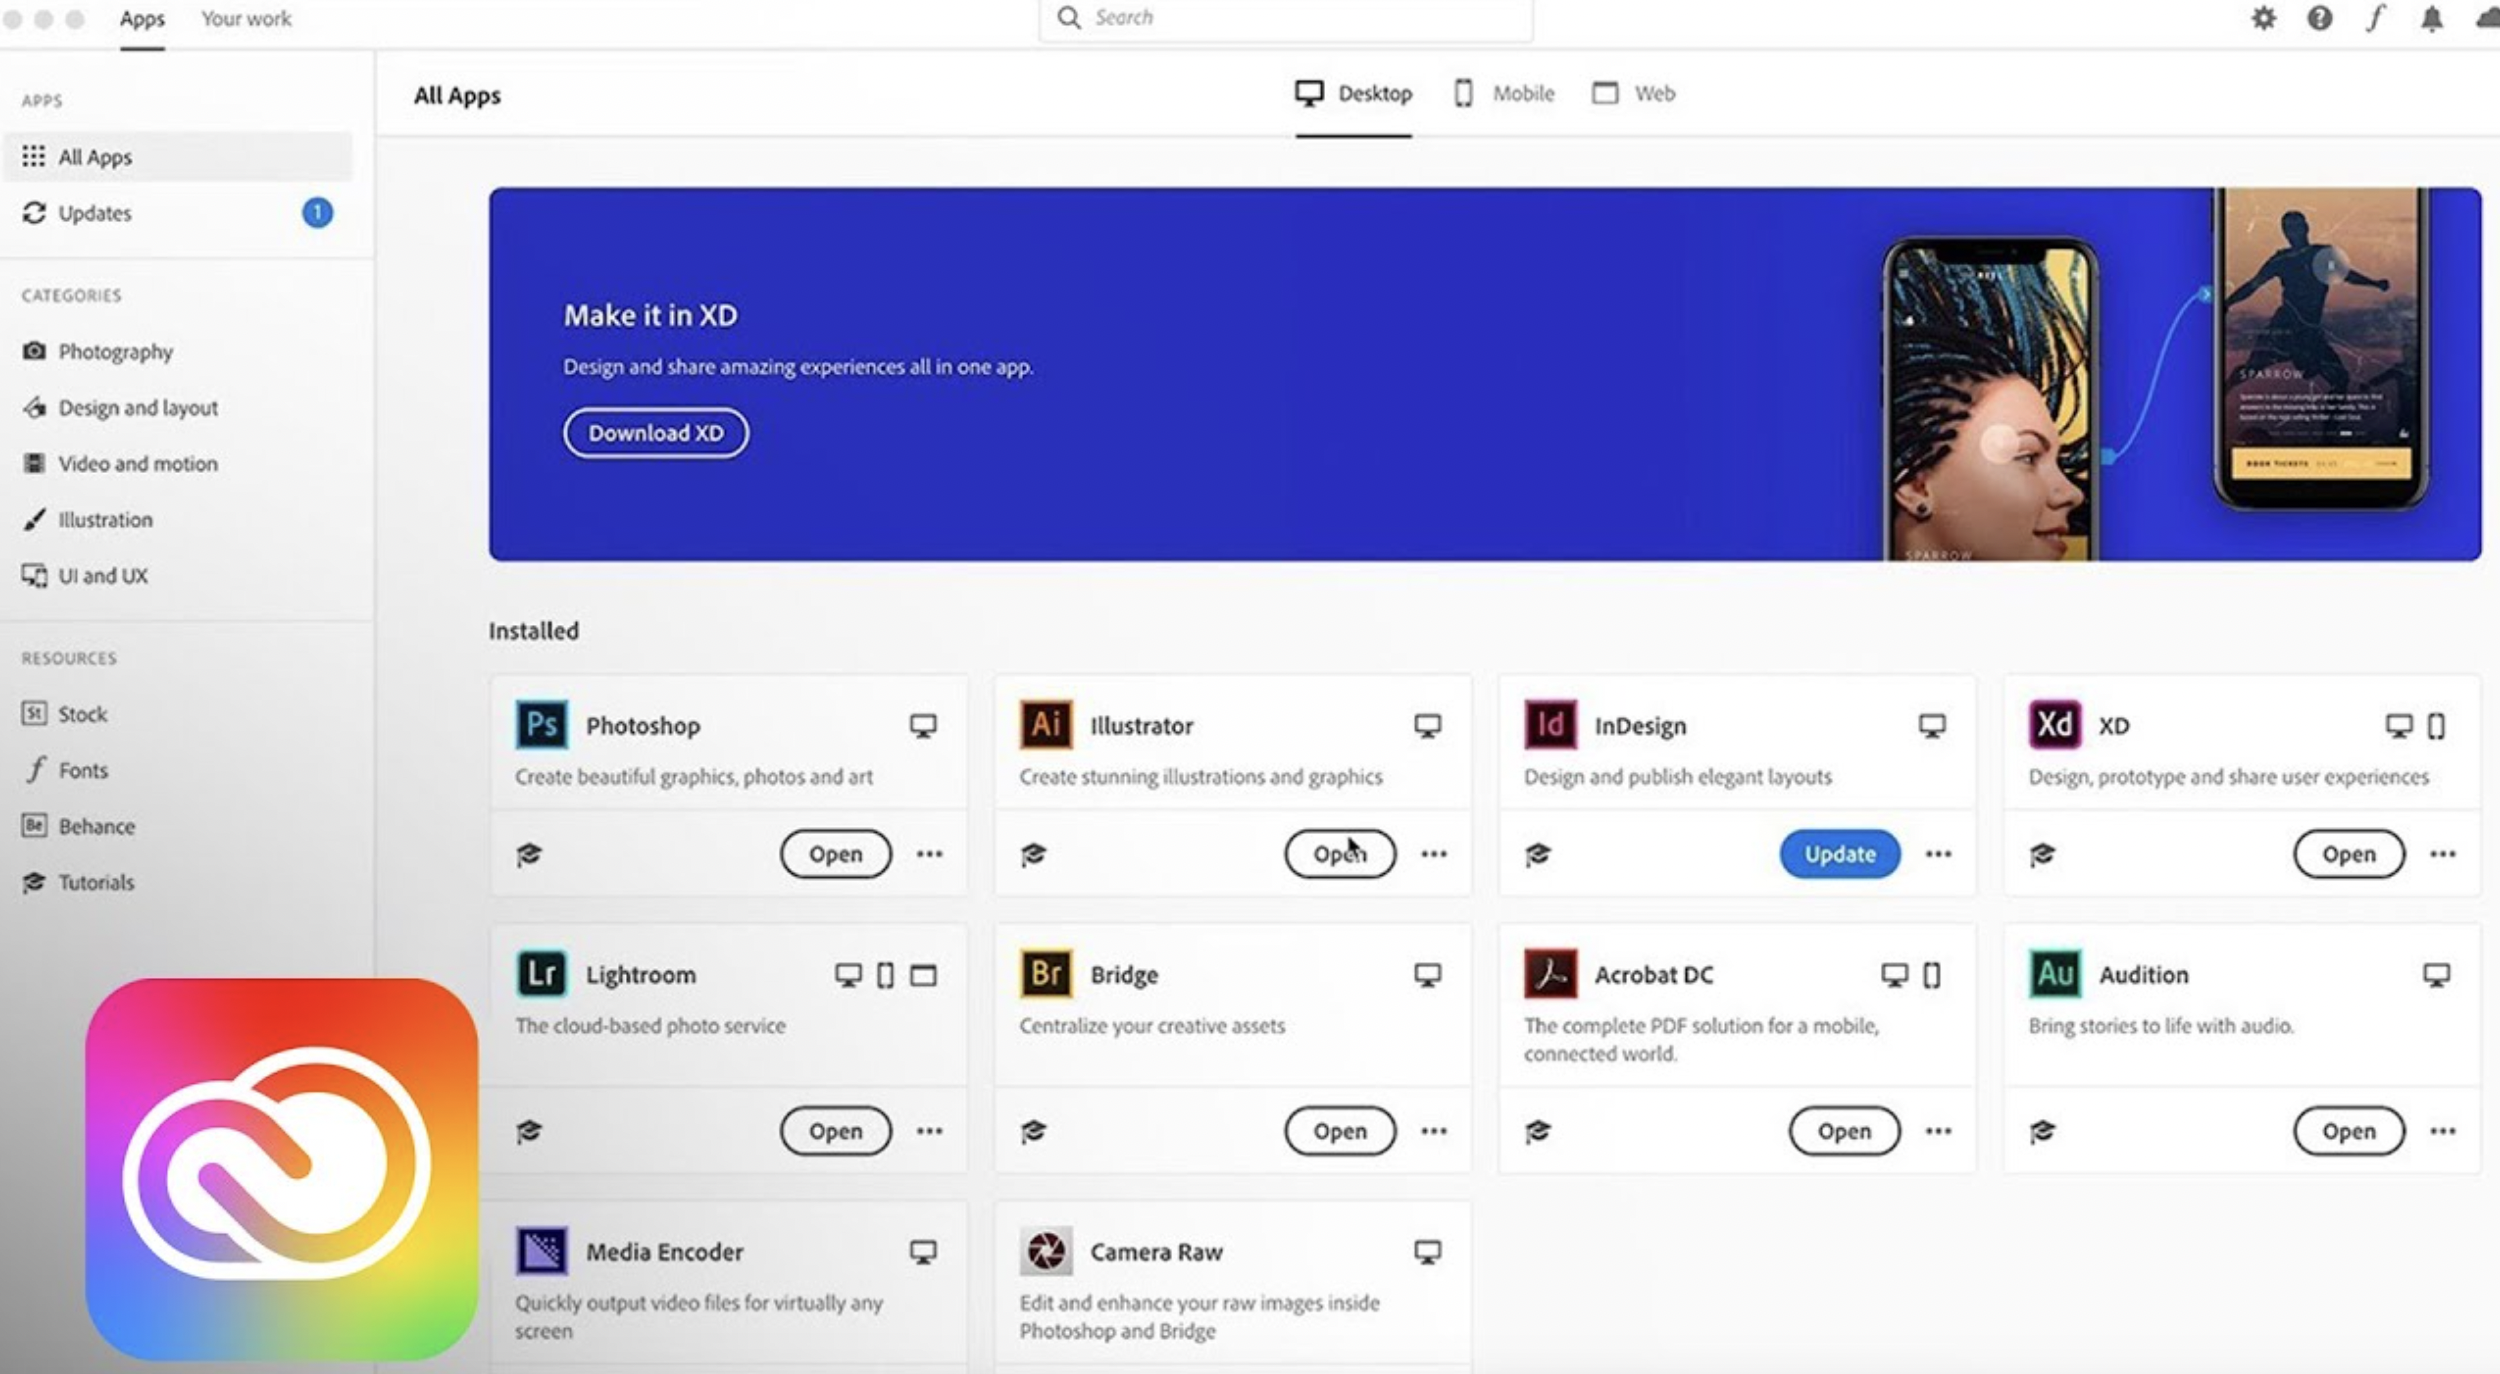Click the Photoshop app icon
2500x1374 pixels.
click(x=541, y=724)
